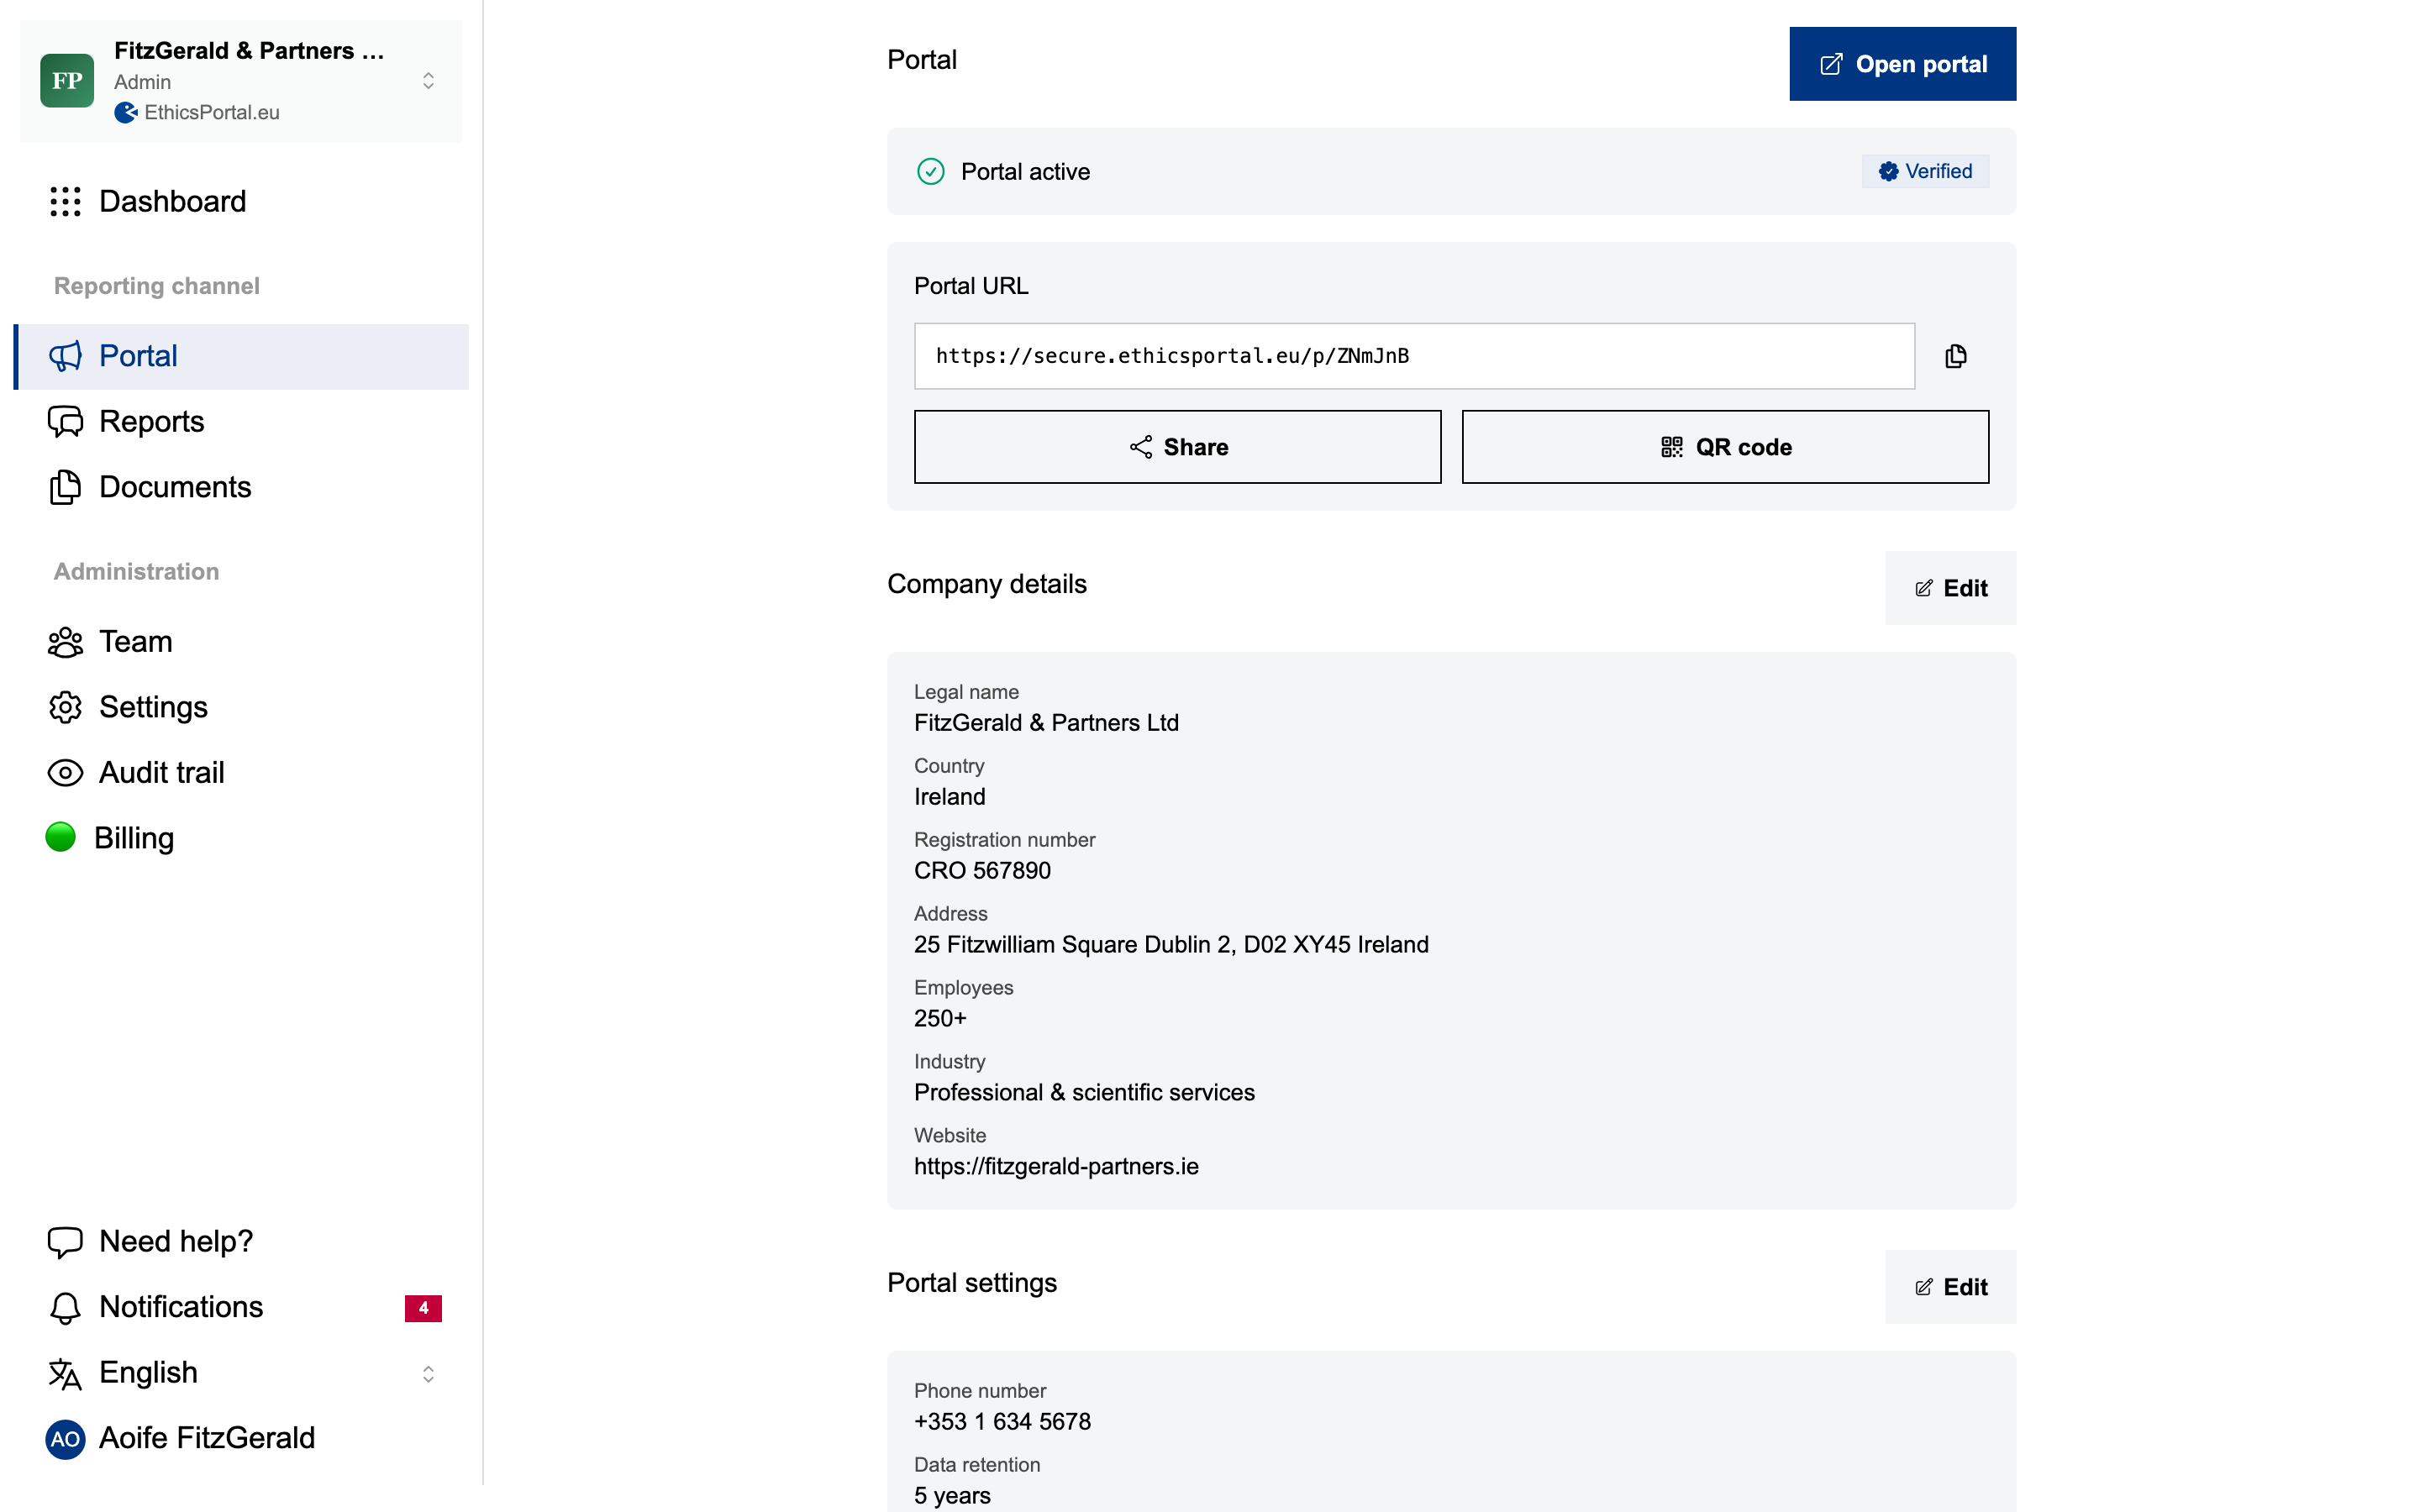Open the Billing page
Screen dimensions: 2420x1512
(241, 838)
